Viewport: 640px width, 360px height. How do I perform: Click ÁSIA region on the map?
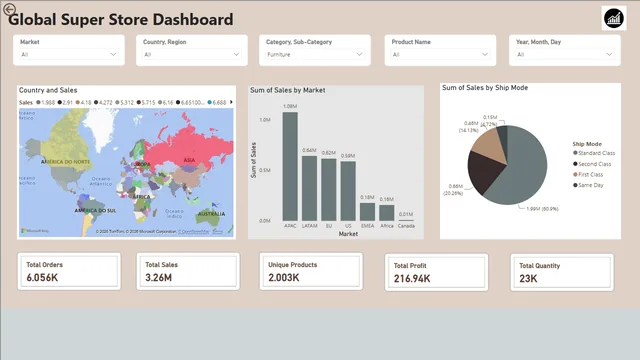pyautogui.click(x=189, y=160)
